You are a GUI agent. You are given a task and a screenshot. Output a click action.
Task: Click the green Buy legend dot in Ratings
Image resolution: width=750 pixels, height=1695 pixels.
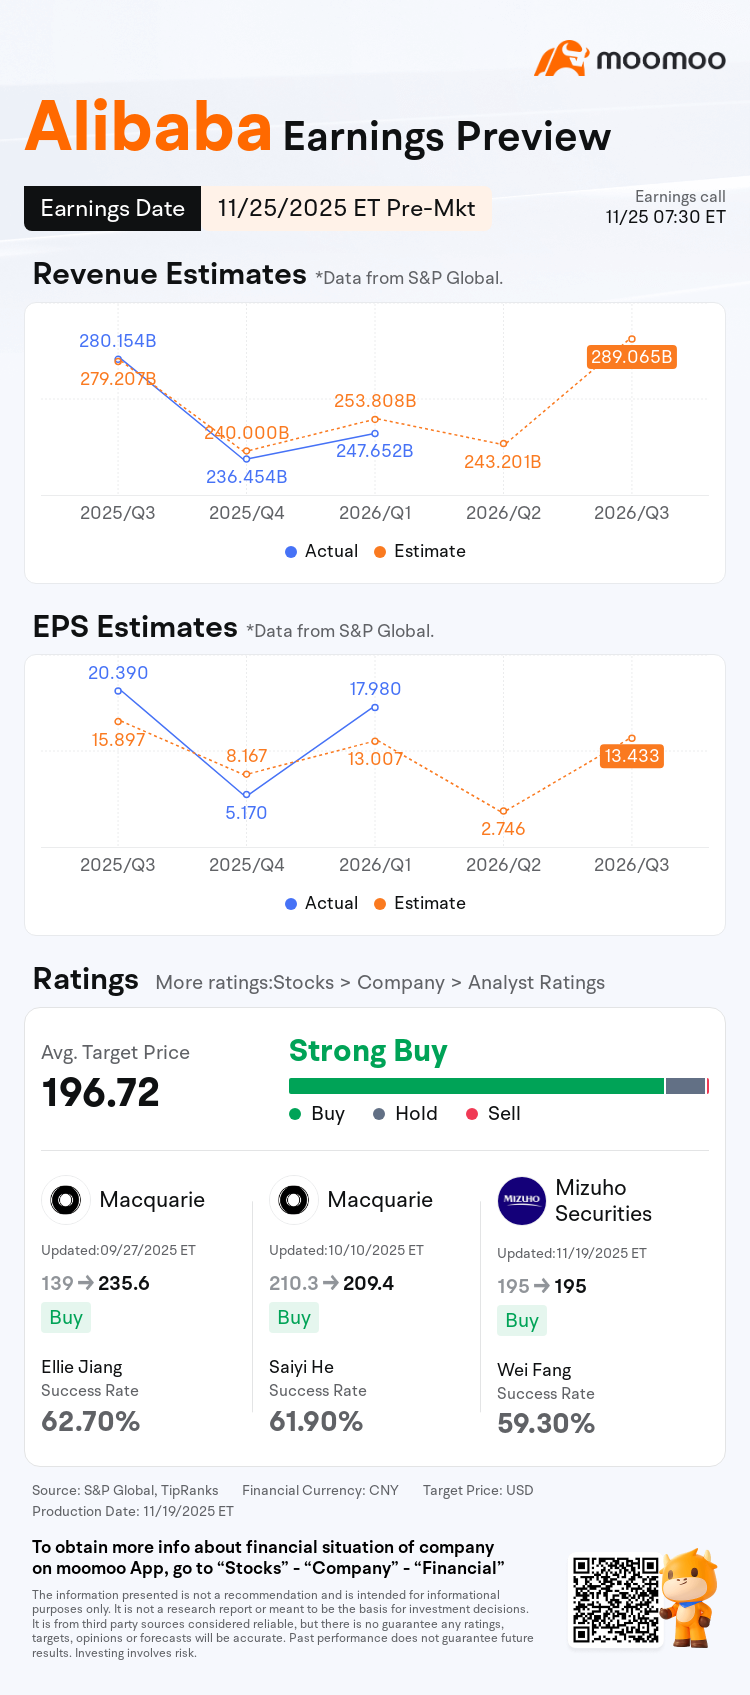click(295, 1114)
